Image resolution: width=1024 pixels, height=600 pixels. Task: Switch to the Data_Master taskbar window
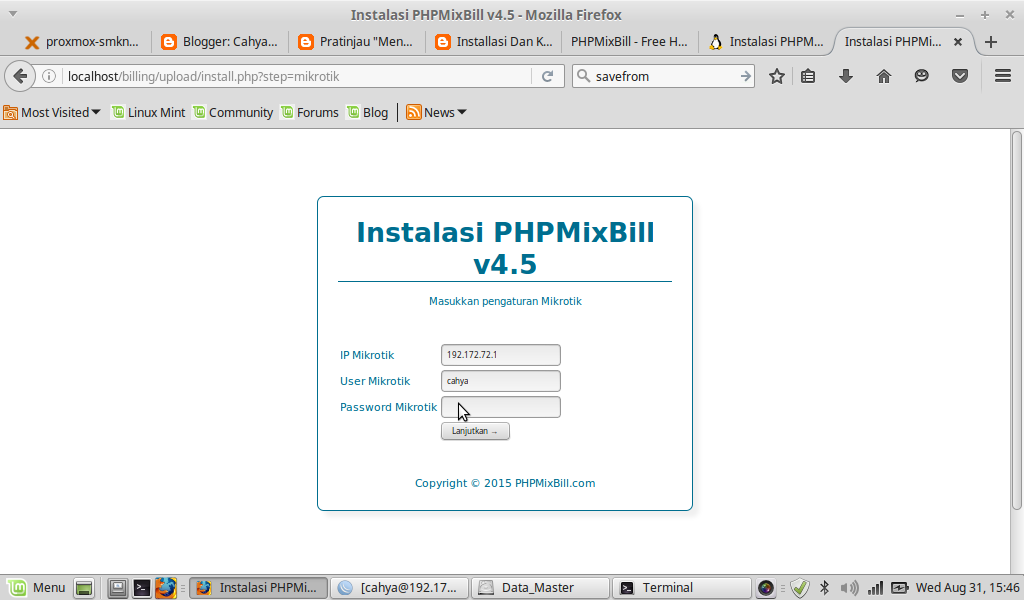coord(539,588)
